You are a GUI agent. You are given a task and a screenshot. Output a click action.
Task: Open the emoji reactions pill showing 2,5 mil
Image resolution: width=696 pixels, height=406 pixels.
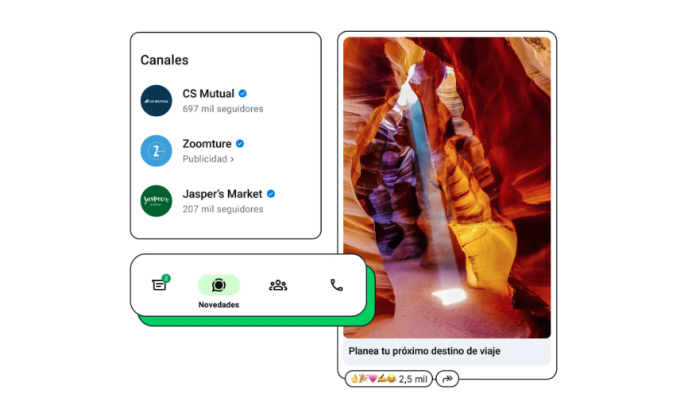click(x=389, y=378)
